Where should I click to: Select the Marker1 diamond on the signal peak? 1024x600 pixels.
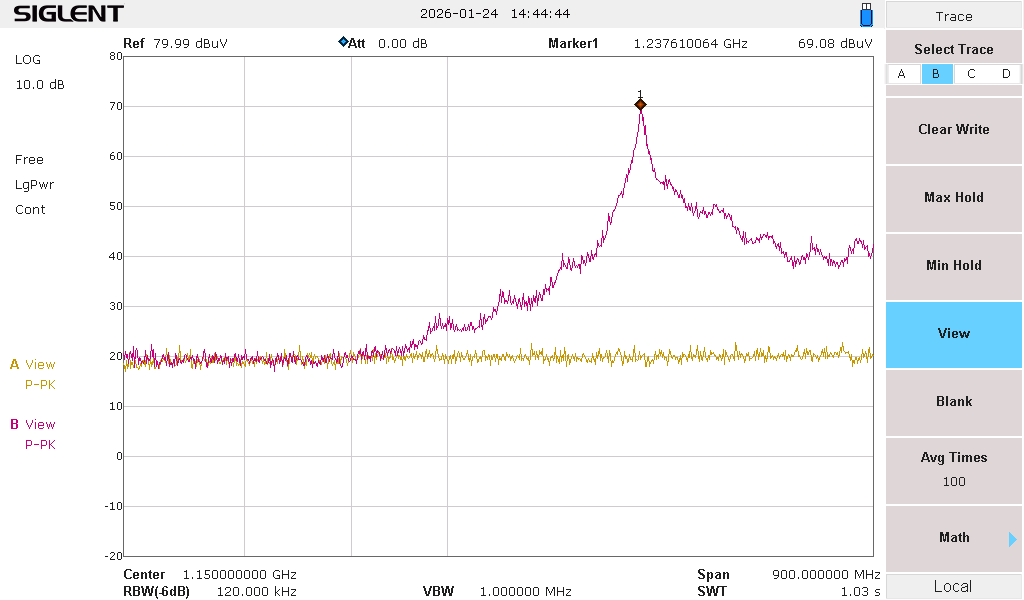pyautogui.click(x=641, y=103)
